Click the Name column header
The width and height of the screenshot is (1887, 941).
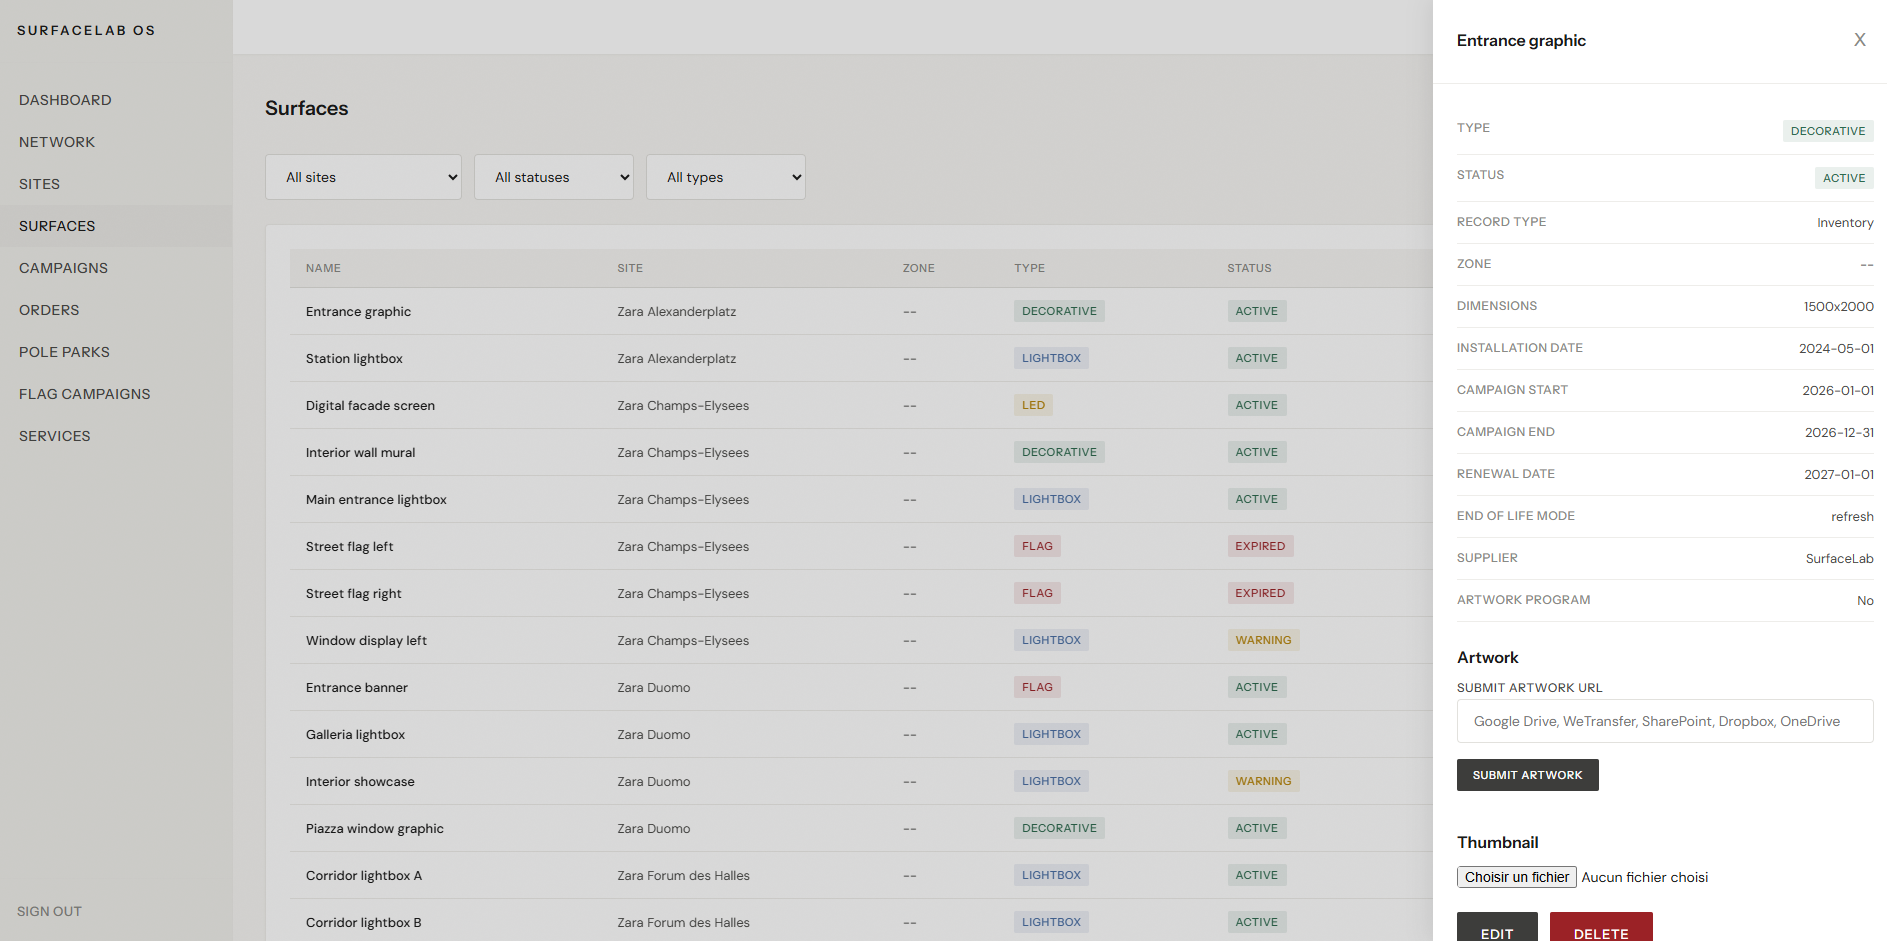point(323,268)
